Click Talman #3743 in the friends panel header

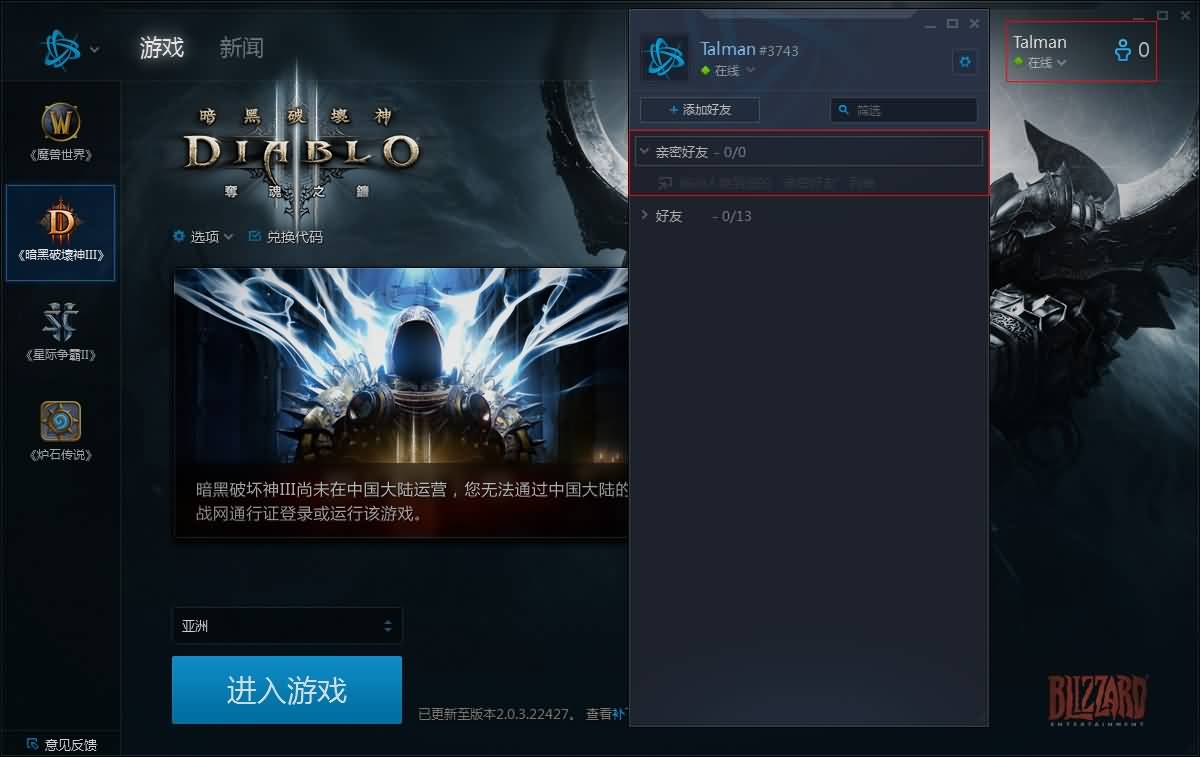(x=750, y=49)
